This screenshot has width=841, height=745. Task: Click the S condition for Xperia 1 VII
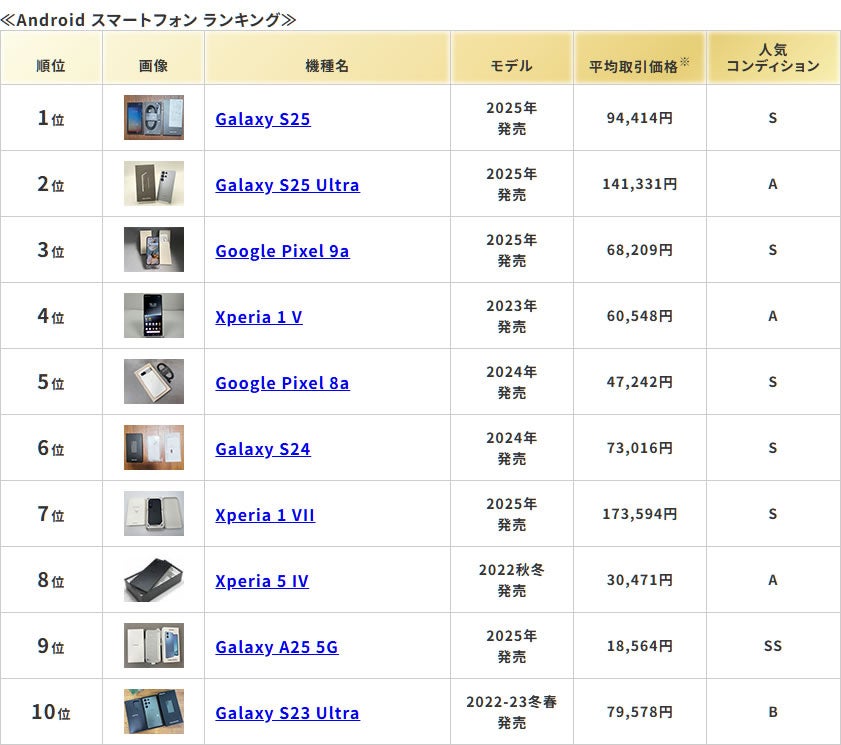click(773, 514)
